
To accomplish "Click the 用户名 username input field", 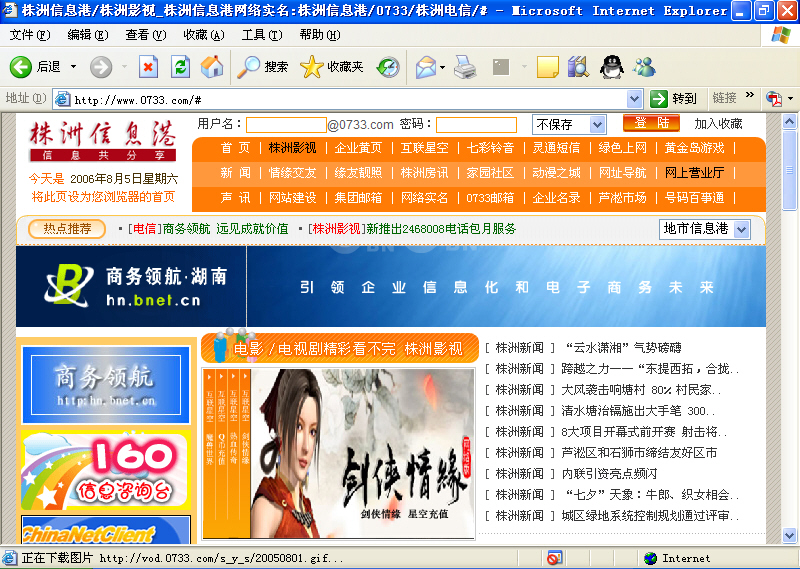I will pyautogui.click(x=286, y=125).
